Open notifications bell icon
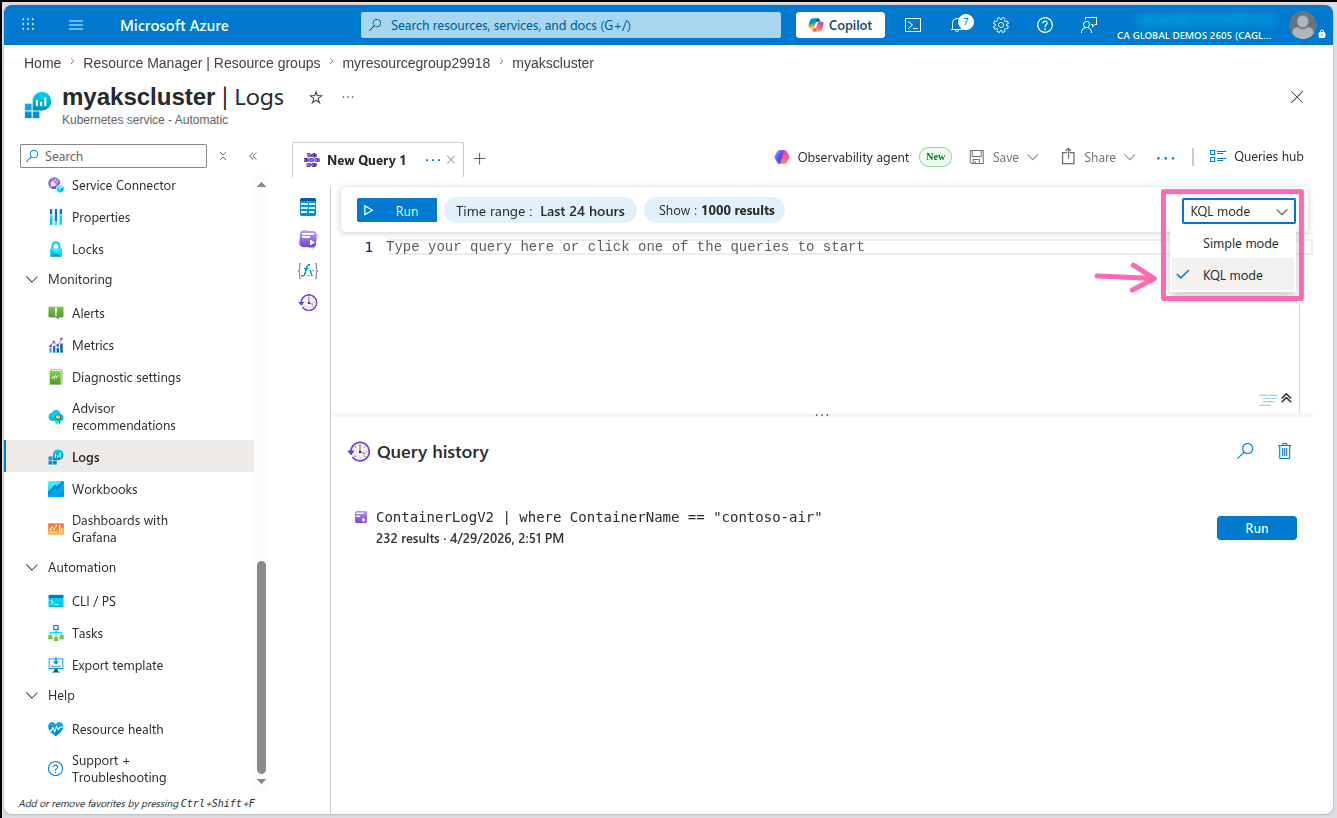 tap(959, 25)
